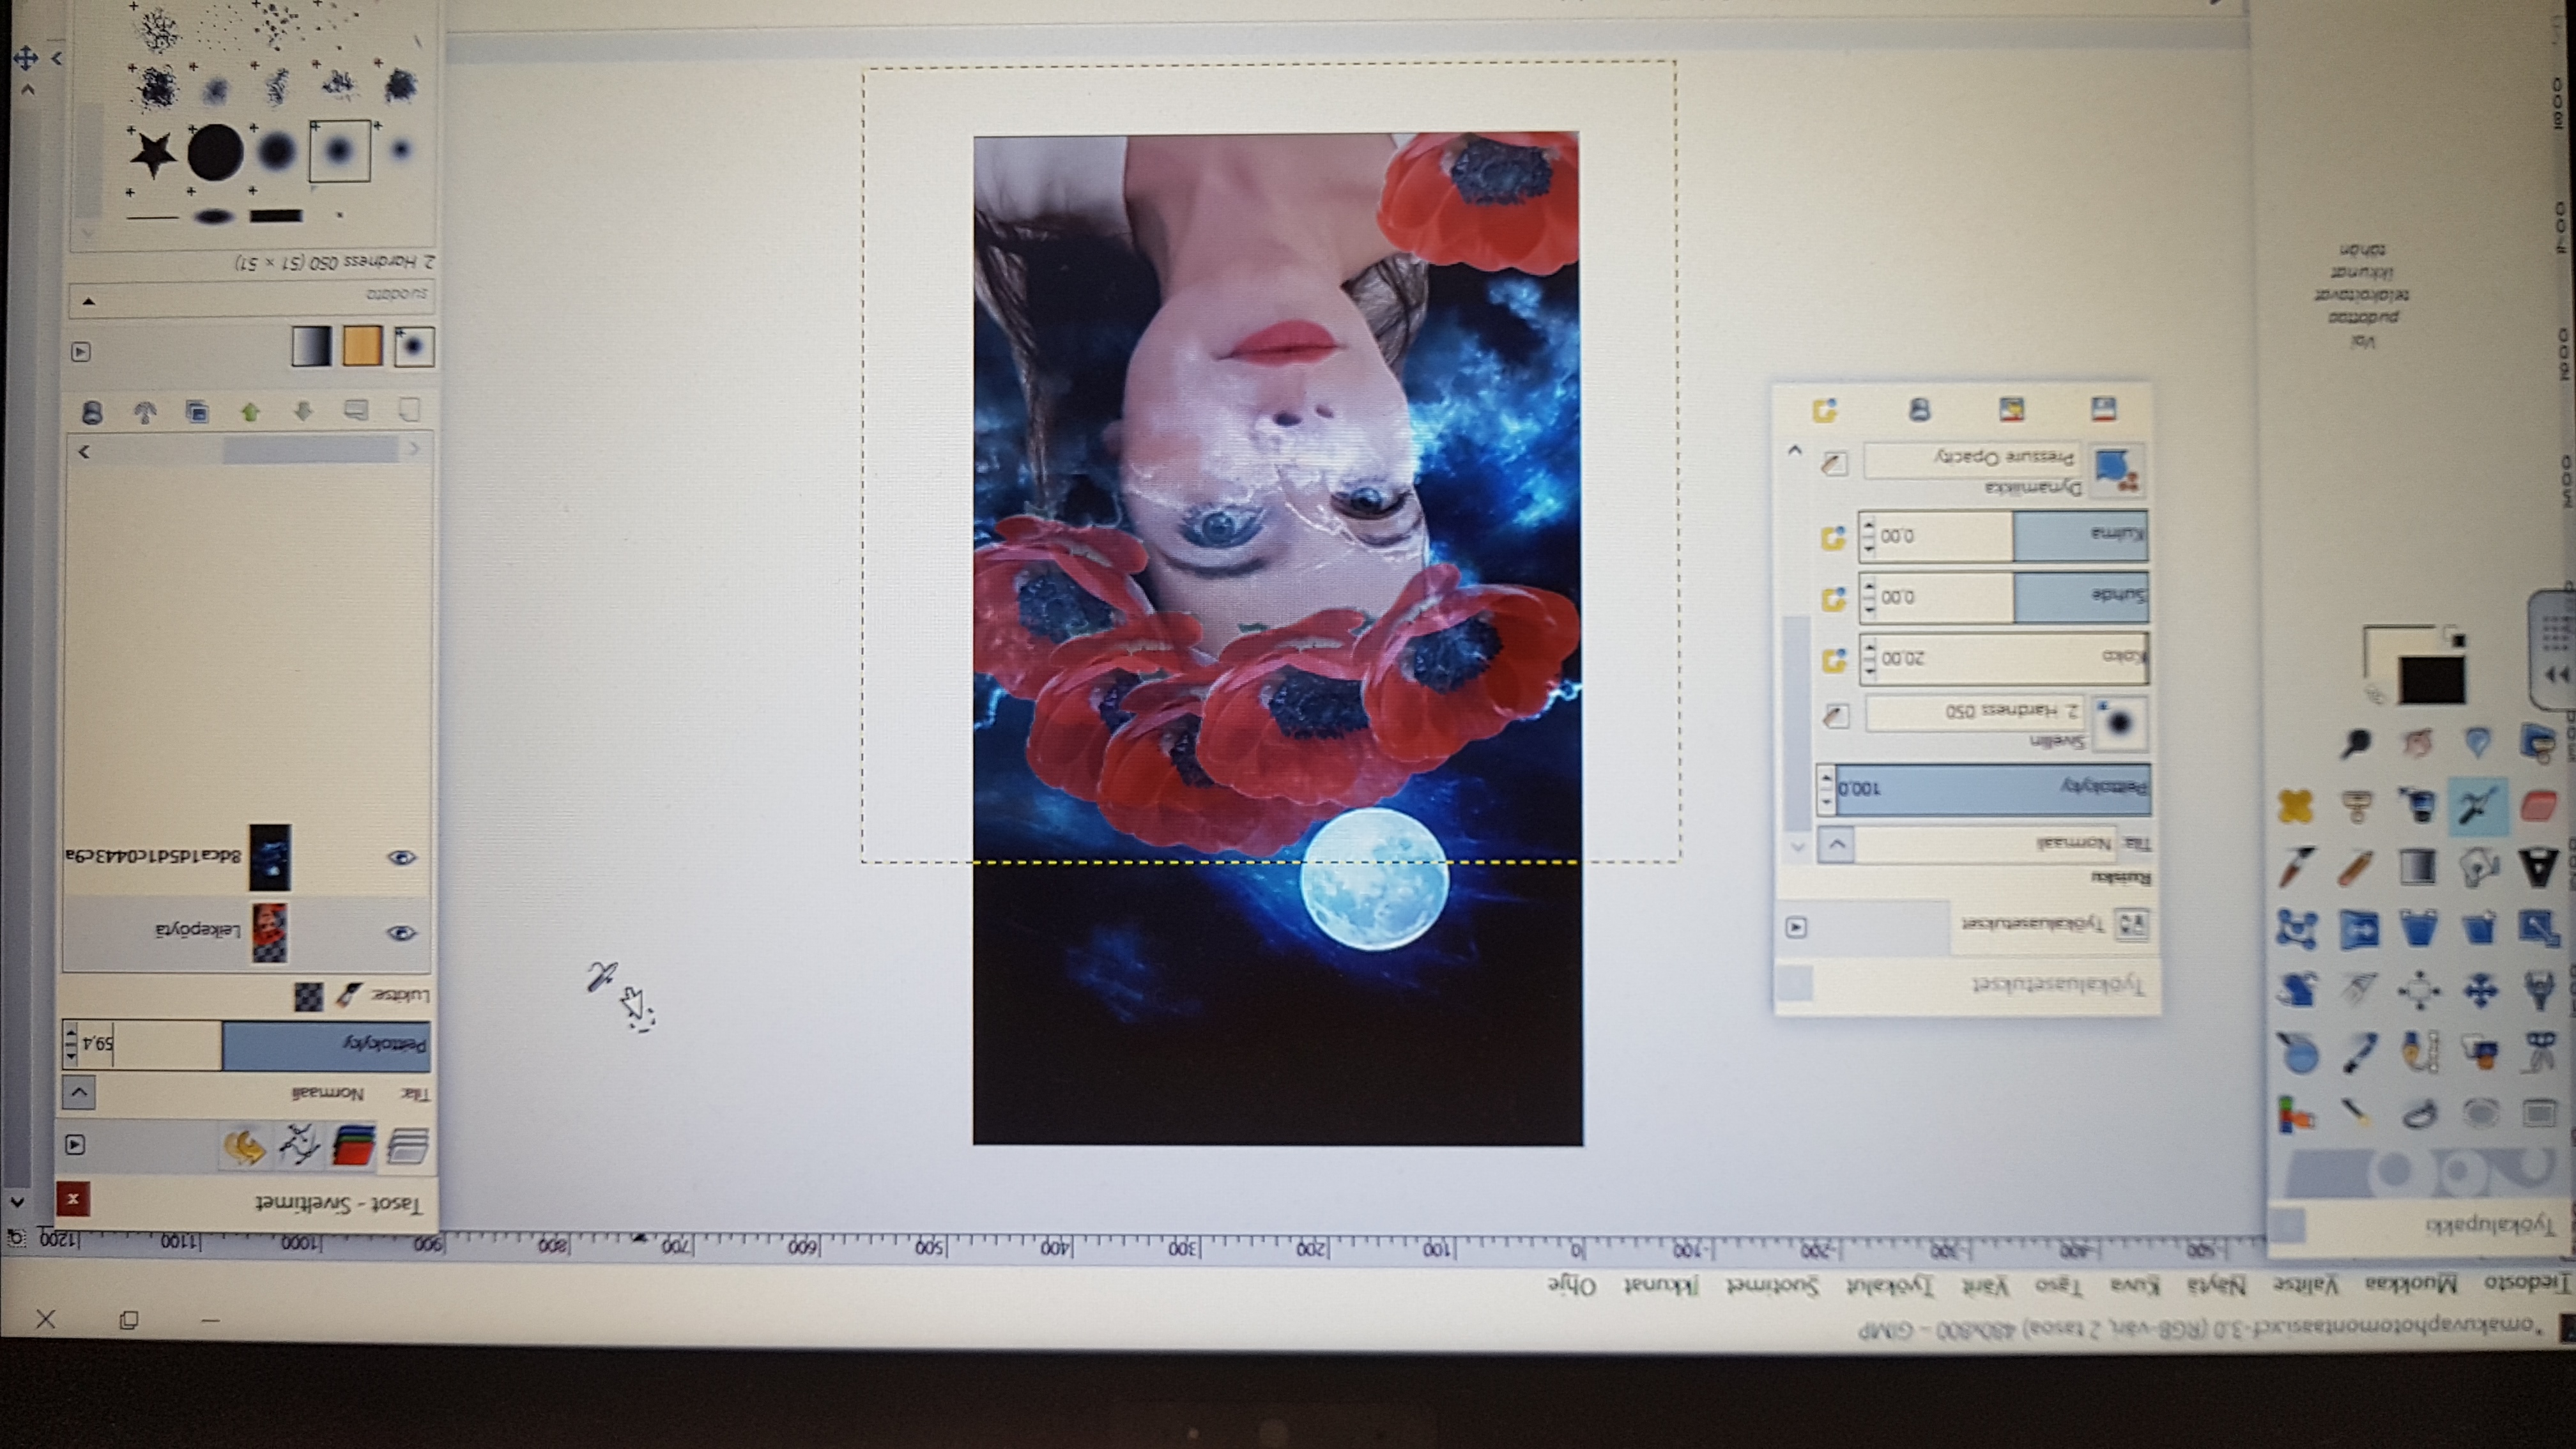Image resolution: width=2576 pixels, height=1449 pixels.
Task: Choose the Bucket Fill tool
Action: tap(2478, 868)
